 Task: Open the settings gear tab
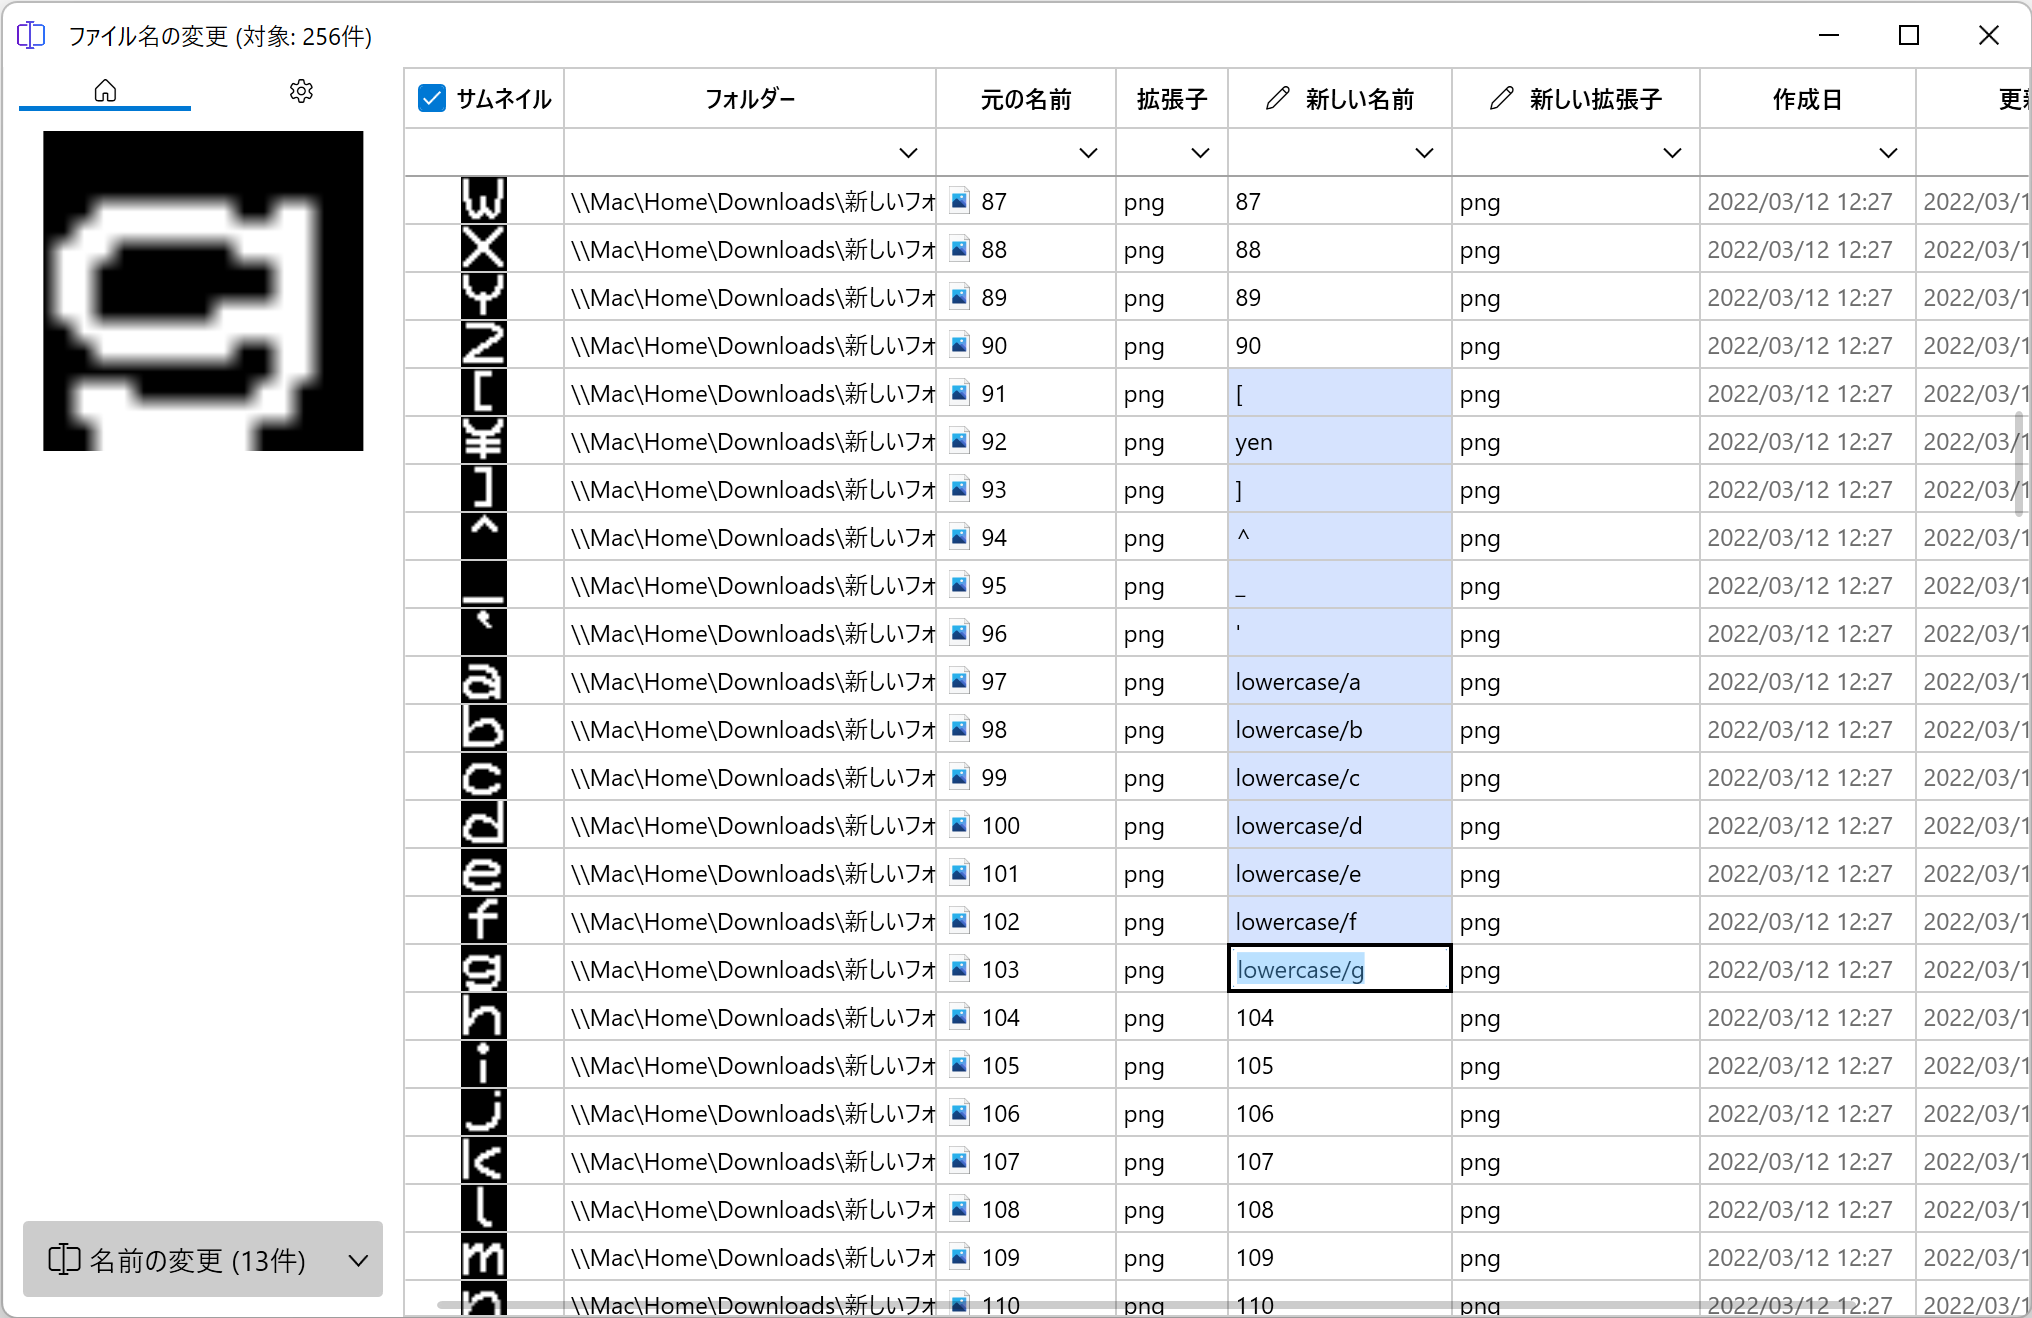301,91
